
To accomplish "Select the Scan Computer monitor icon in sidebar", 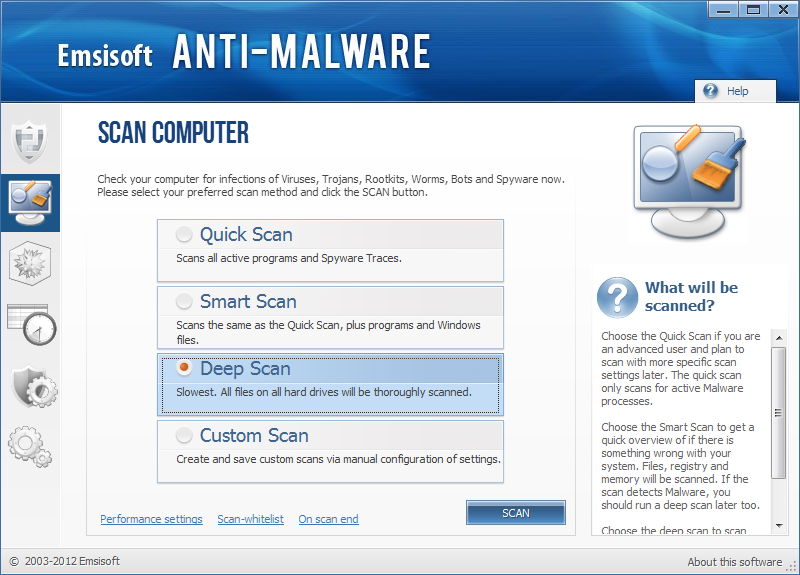I will pyautogui.click(x=29, y=202).
